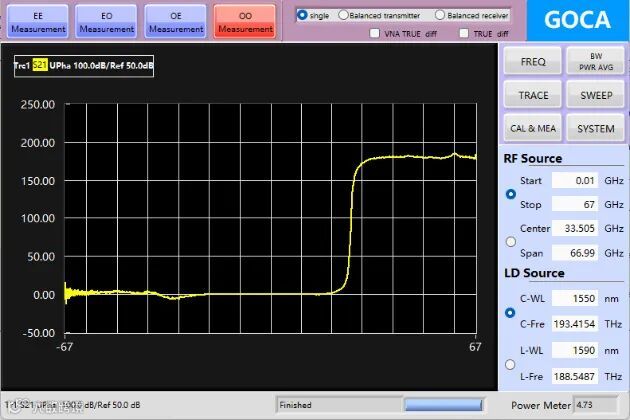
Task: Click the Finished status field
Action: (339, 405)
